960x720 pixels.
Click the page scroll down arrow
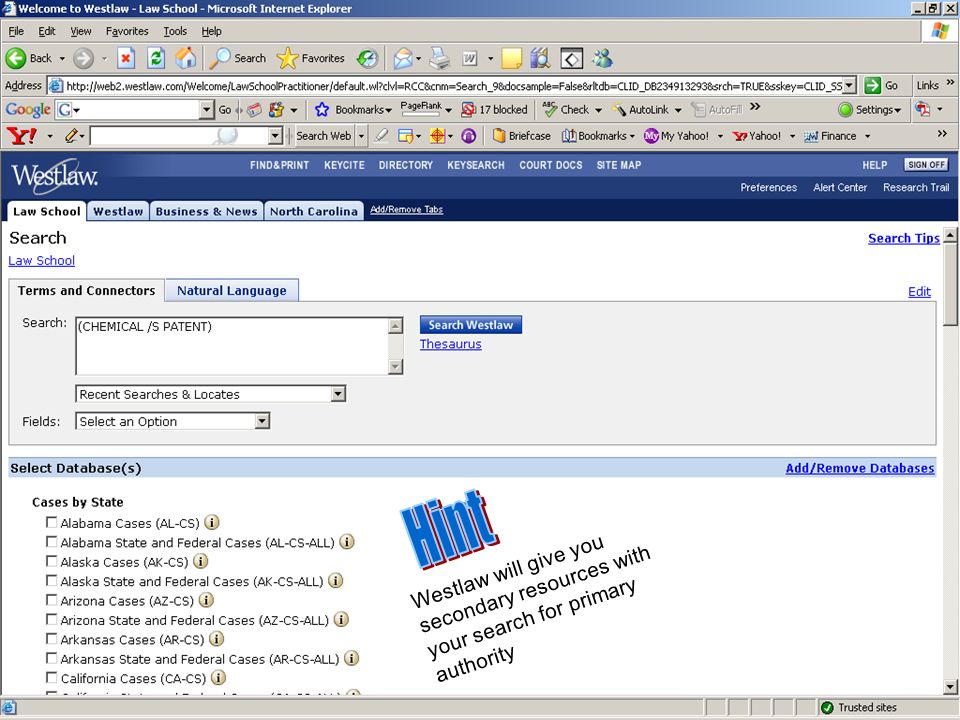(950, 686)
